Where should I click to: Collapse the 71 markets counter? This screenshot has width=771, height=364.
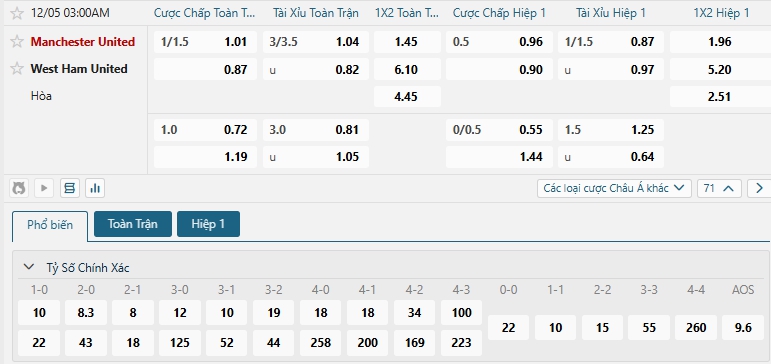click(x=719, y=188)
